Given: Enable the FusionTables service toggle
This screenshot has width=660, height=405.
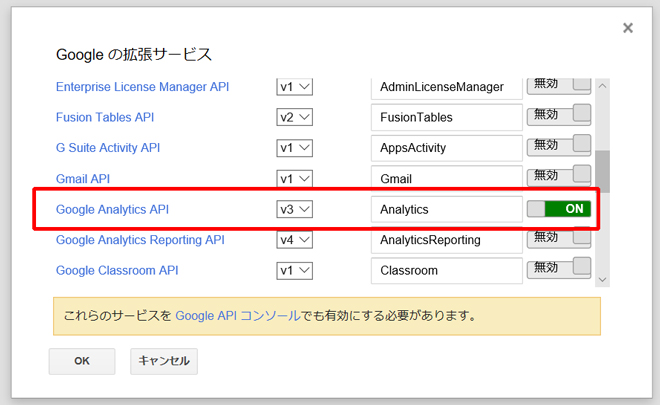Looking at the screenshot, I should pyautogui.click(x=559, y=115).
